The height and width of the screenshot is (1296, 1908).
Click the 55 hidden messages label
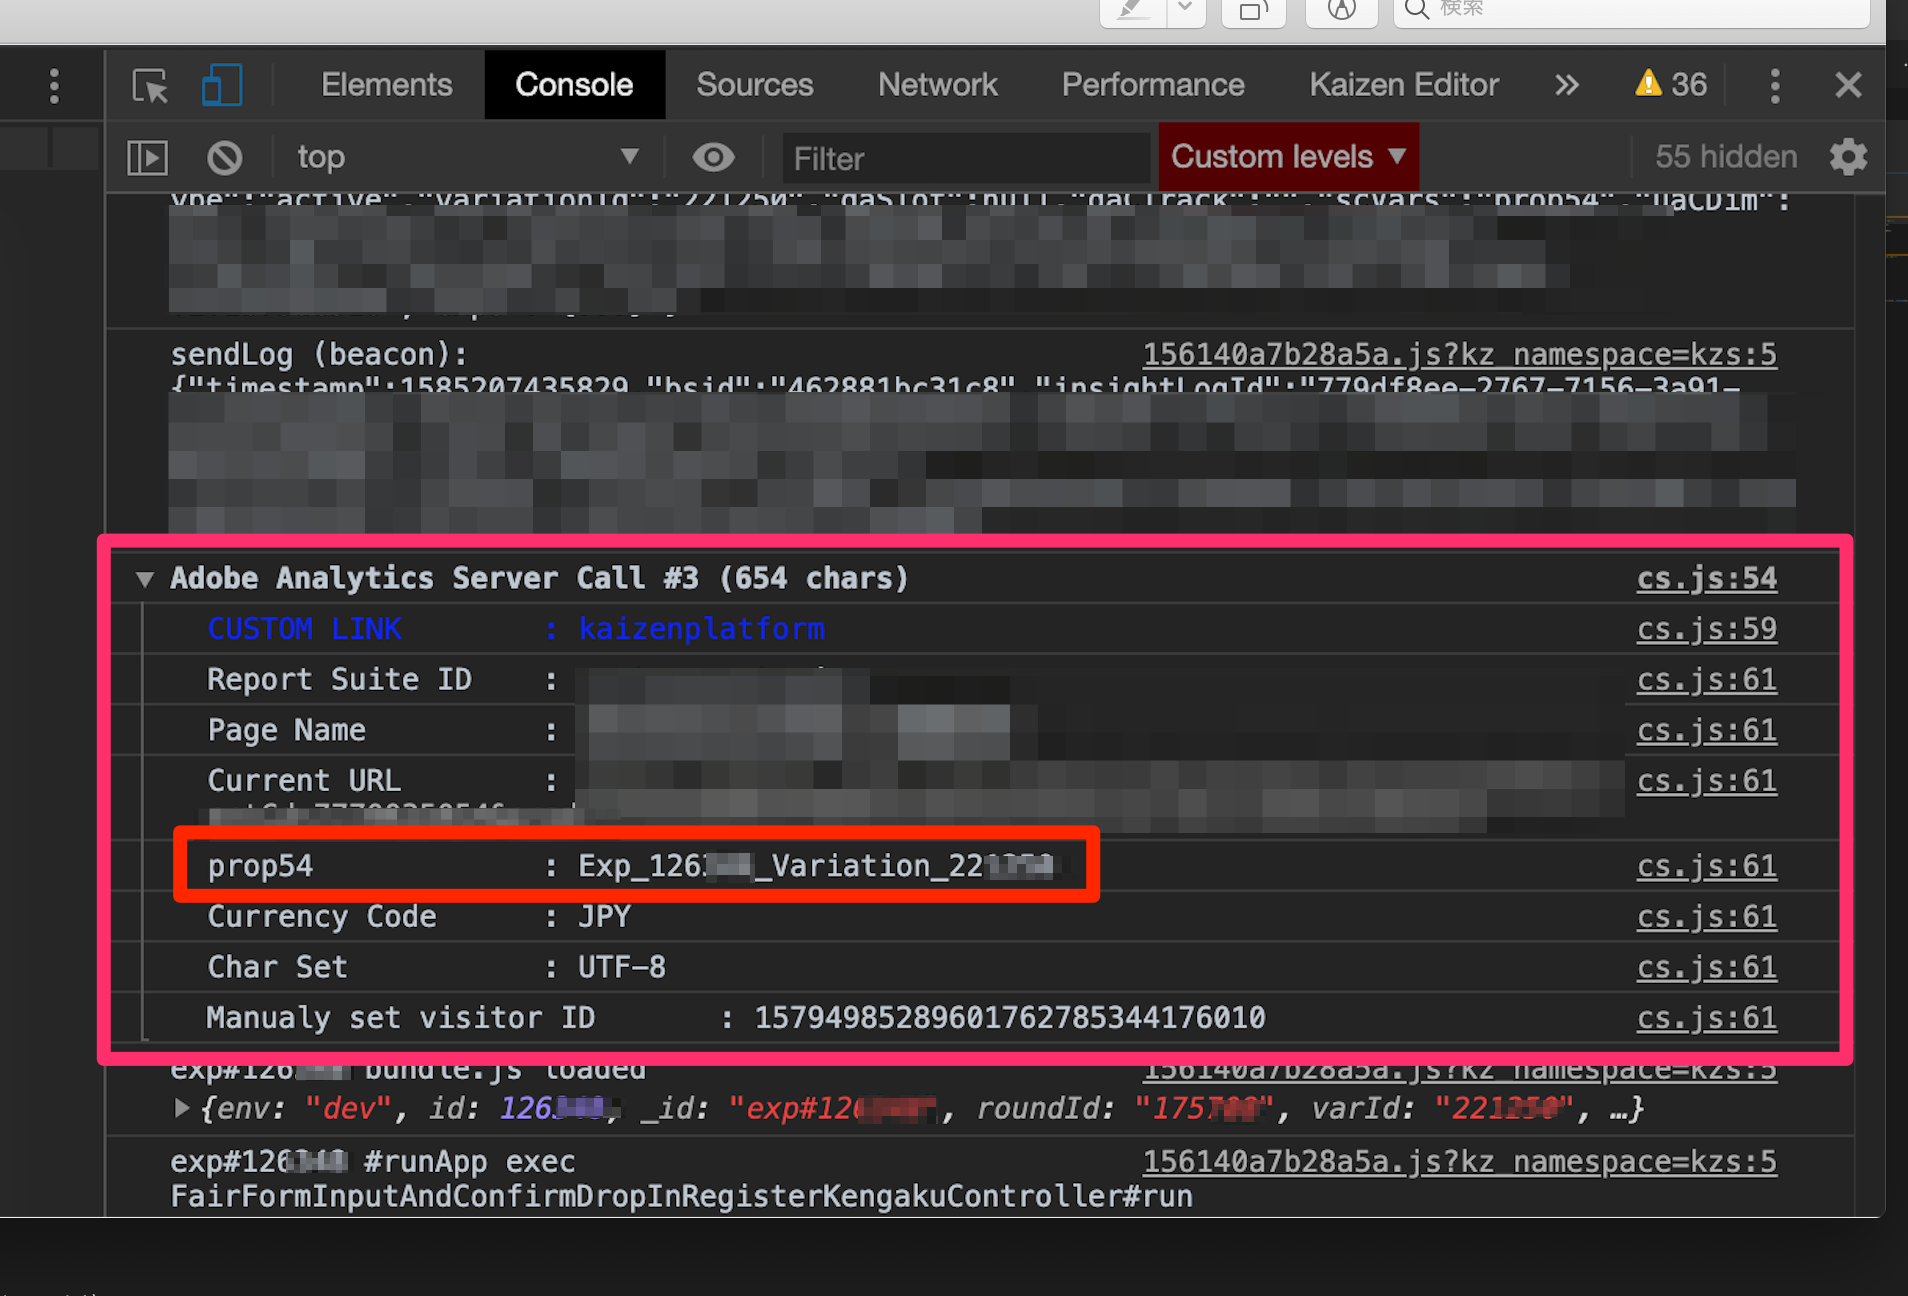click(1726, 157)
